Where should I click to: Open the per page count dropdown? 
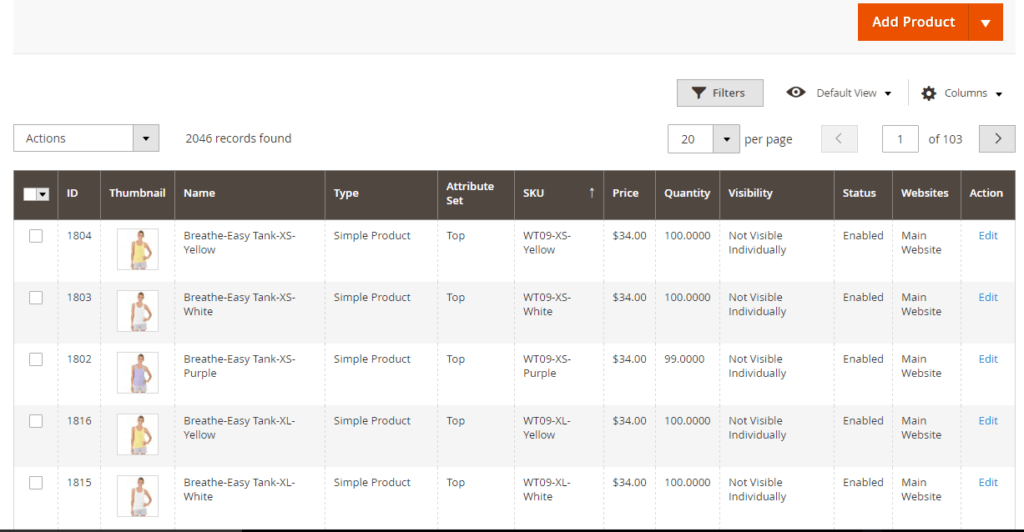[x=726, y=139]
